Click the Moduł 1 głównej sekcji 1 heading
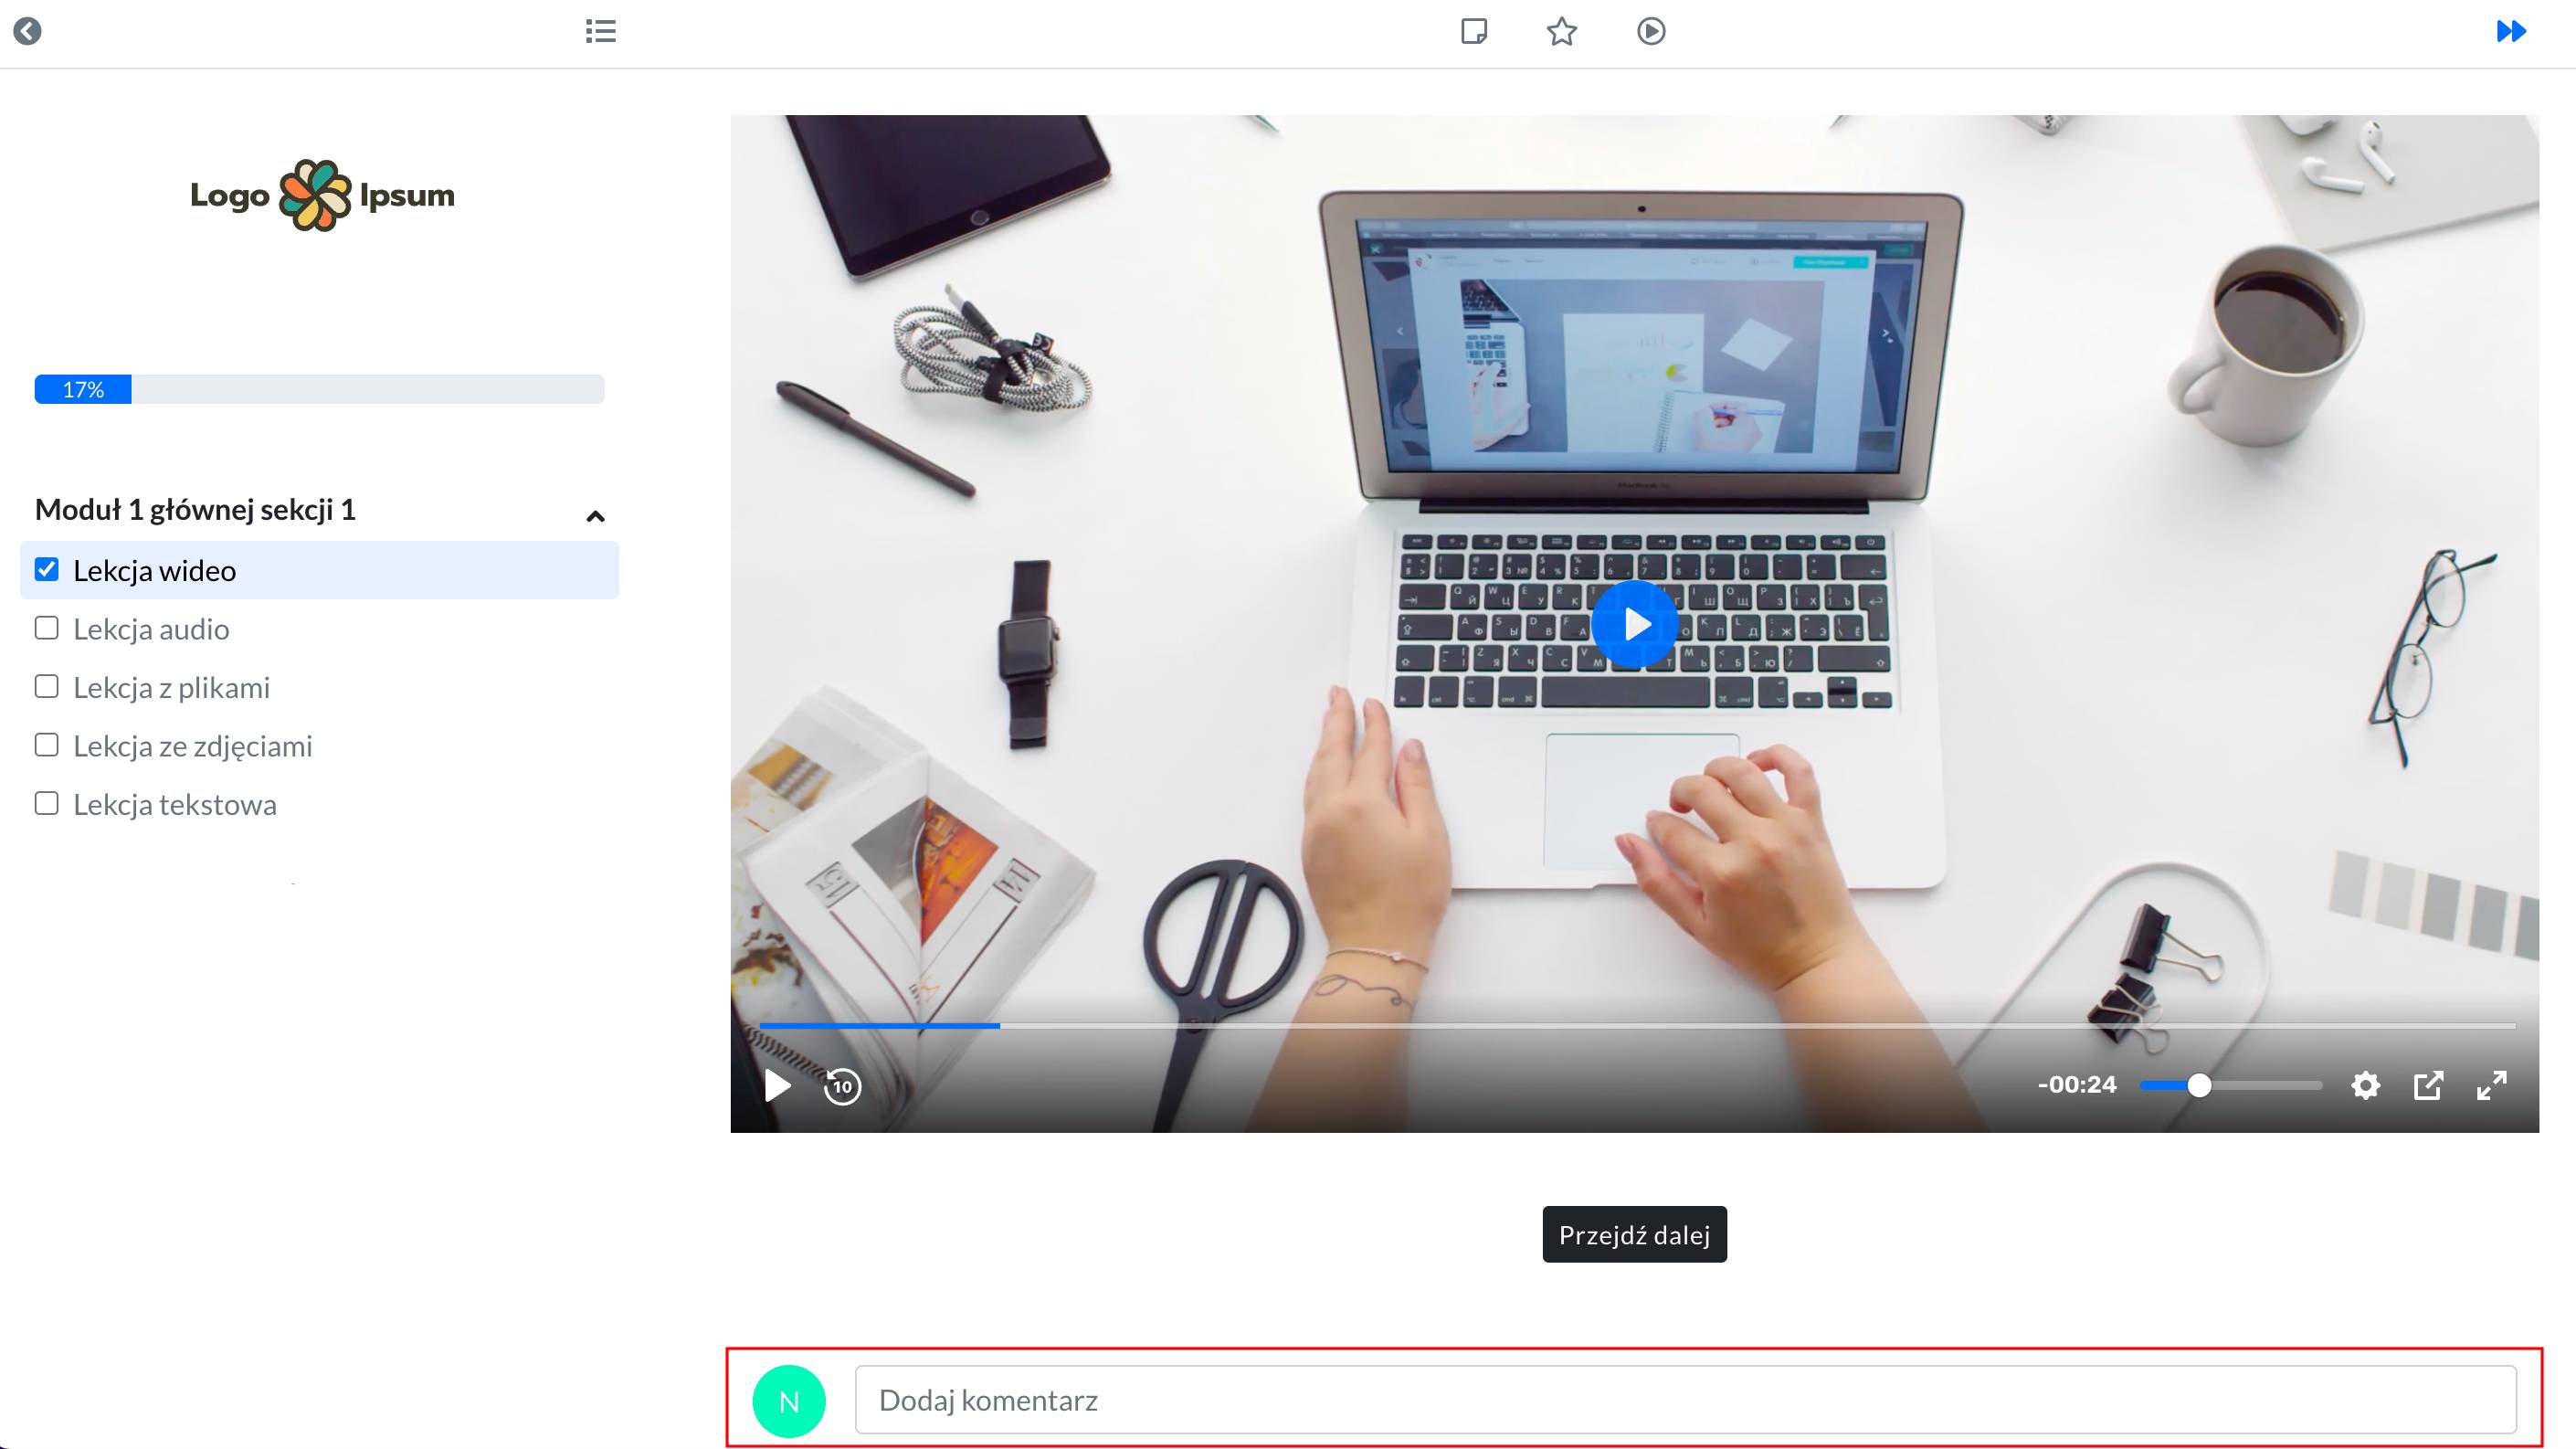 [195, 510]
